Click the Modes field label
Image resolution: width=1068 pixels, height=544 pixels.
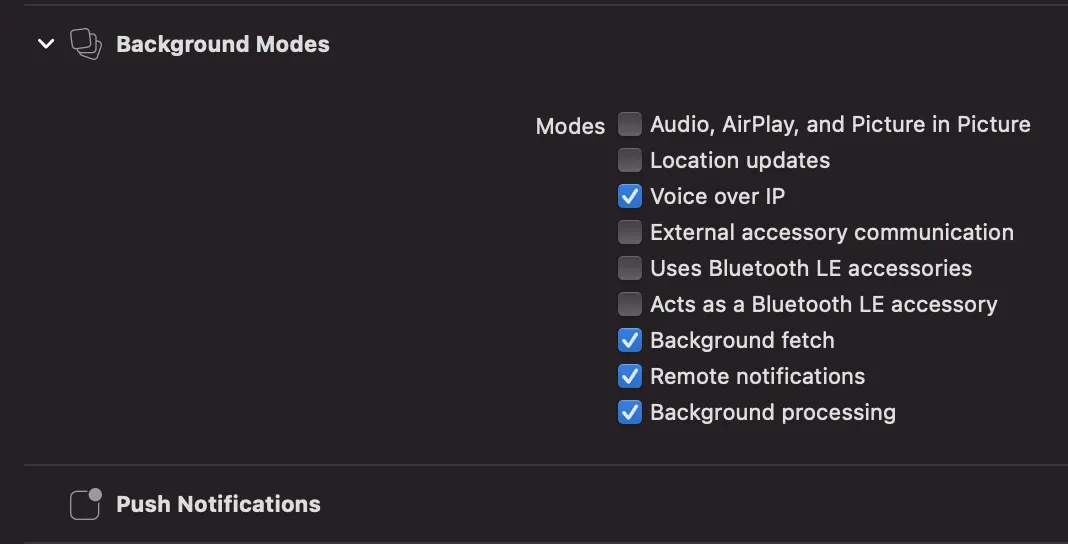coord(570,126)
